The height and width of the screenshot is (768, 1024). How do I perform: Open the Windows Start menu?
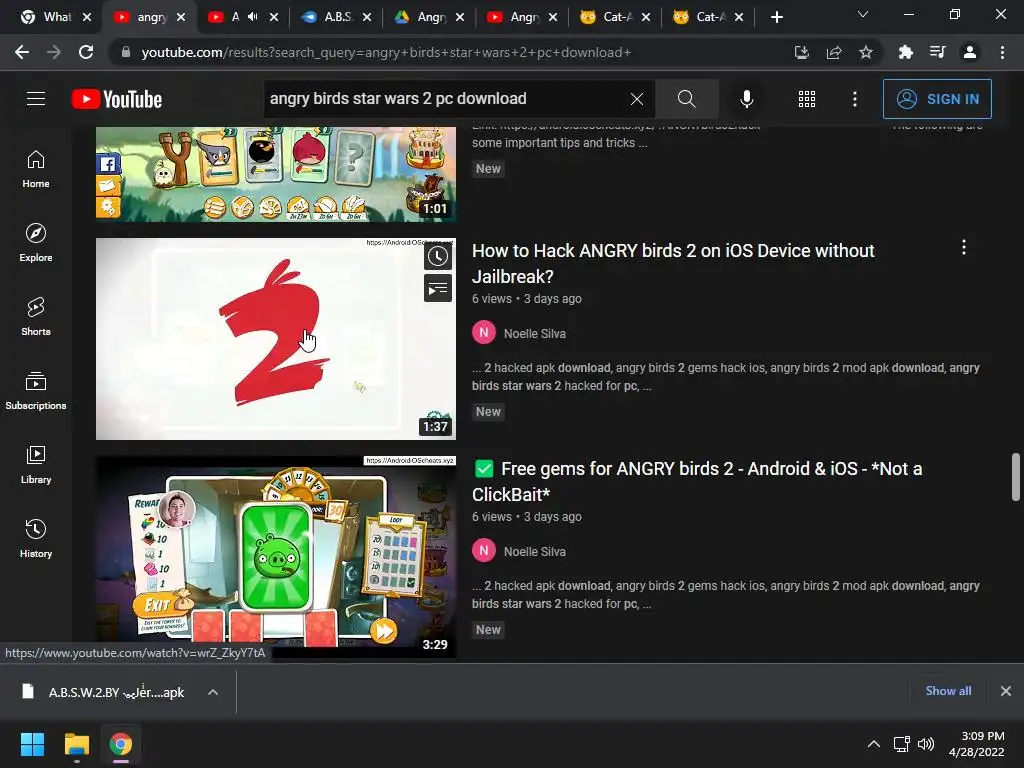point(32,744)
